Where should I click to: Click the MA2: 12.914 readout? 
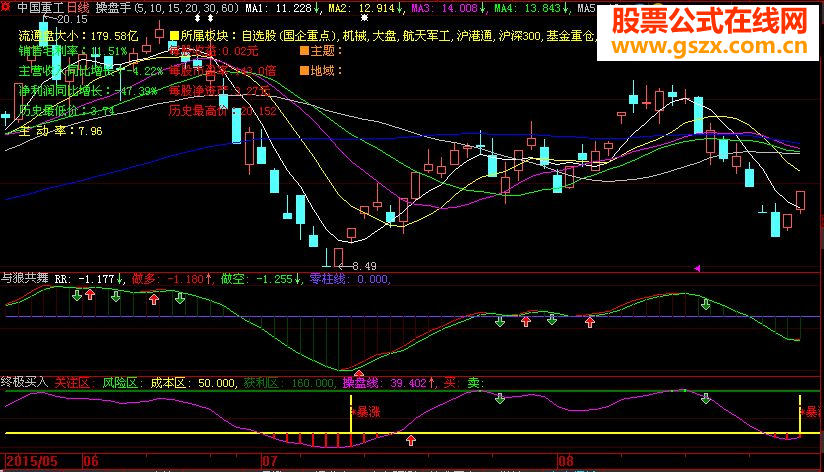tap(362, 8)
